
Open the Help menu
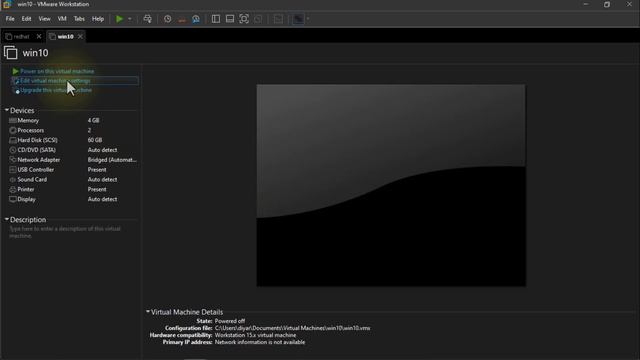(98, 19)
